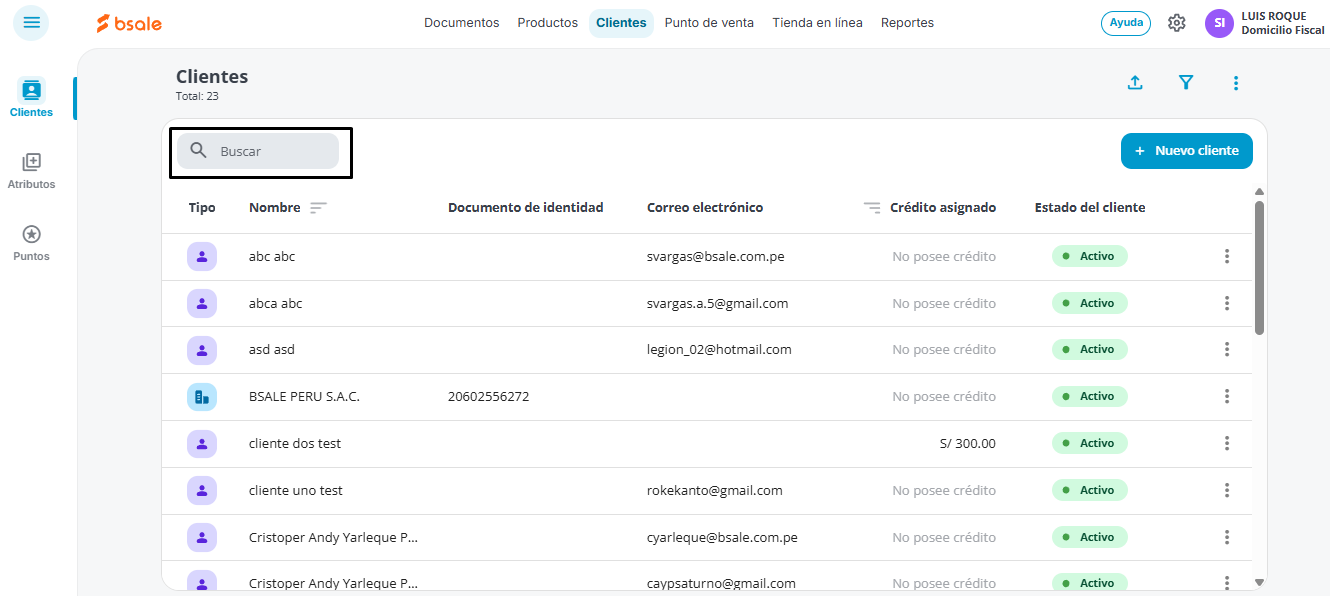Screen dimensions: 1330x596
Task: Click document number 20602556272
Action: click(489, 397)
